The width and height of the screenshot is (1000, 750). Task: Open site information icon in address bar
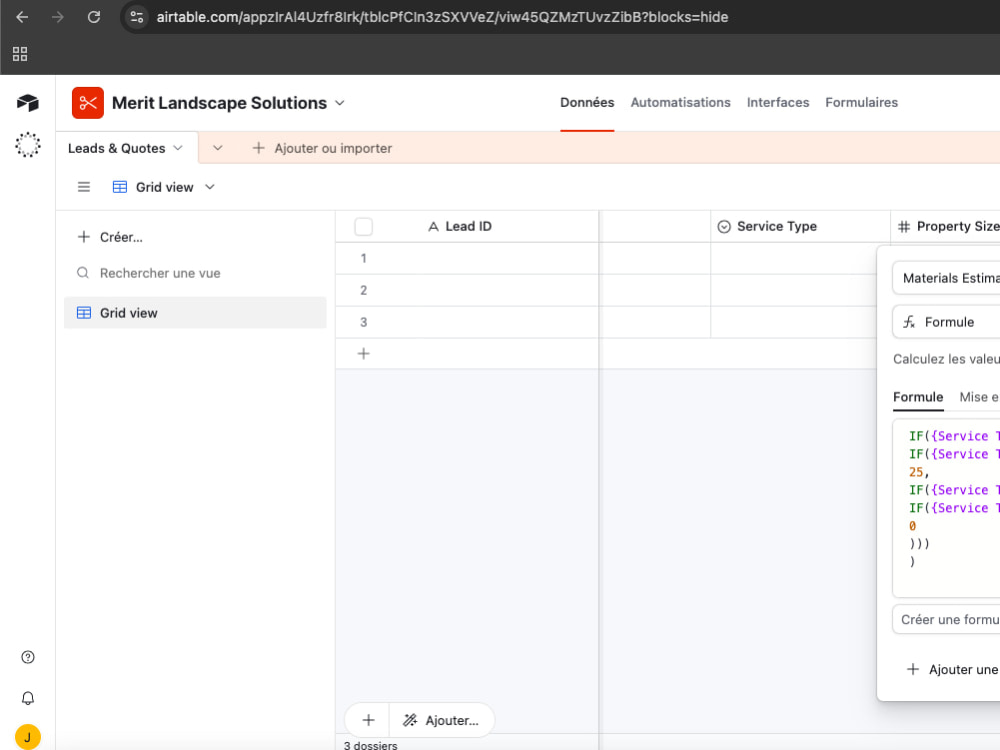click(136, 17)
